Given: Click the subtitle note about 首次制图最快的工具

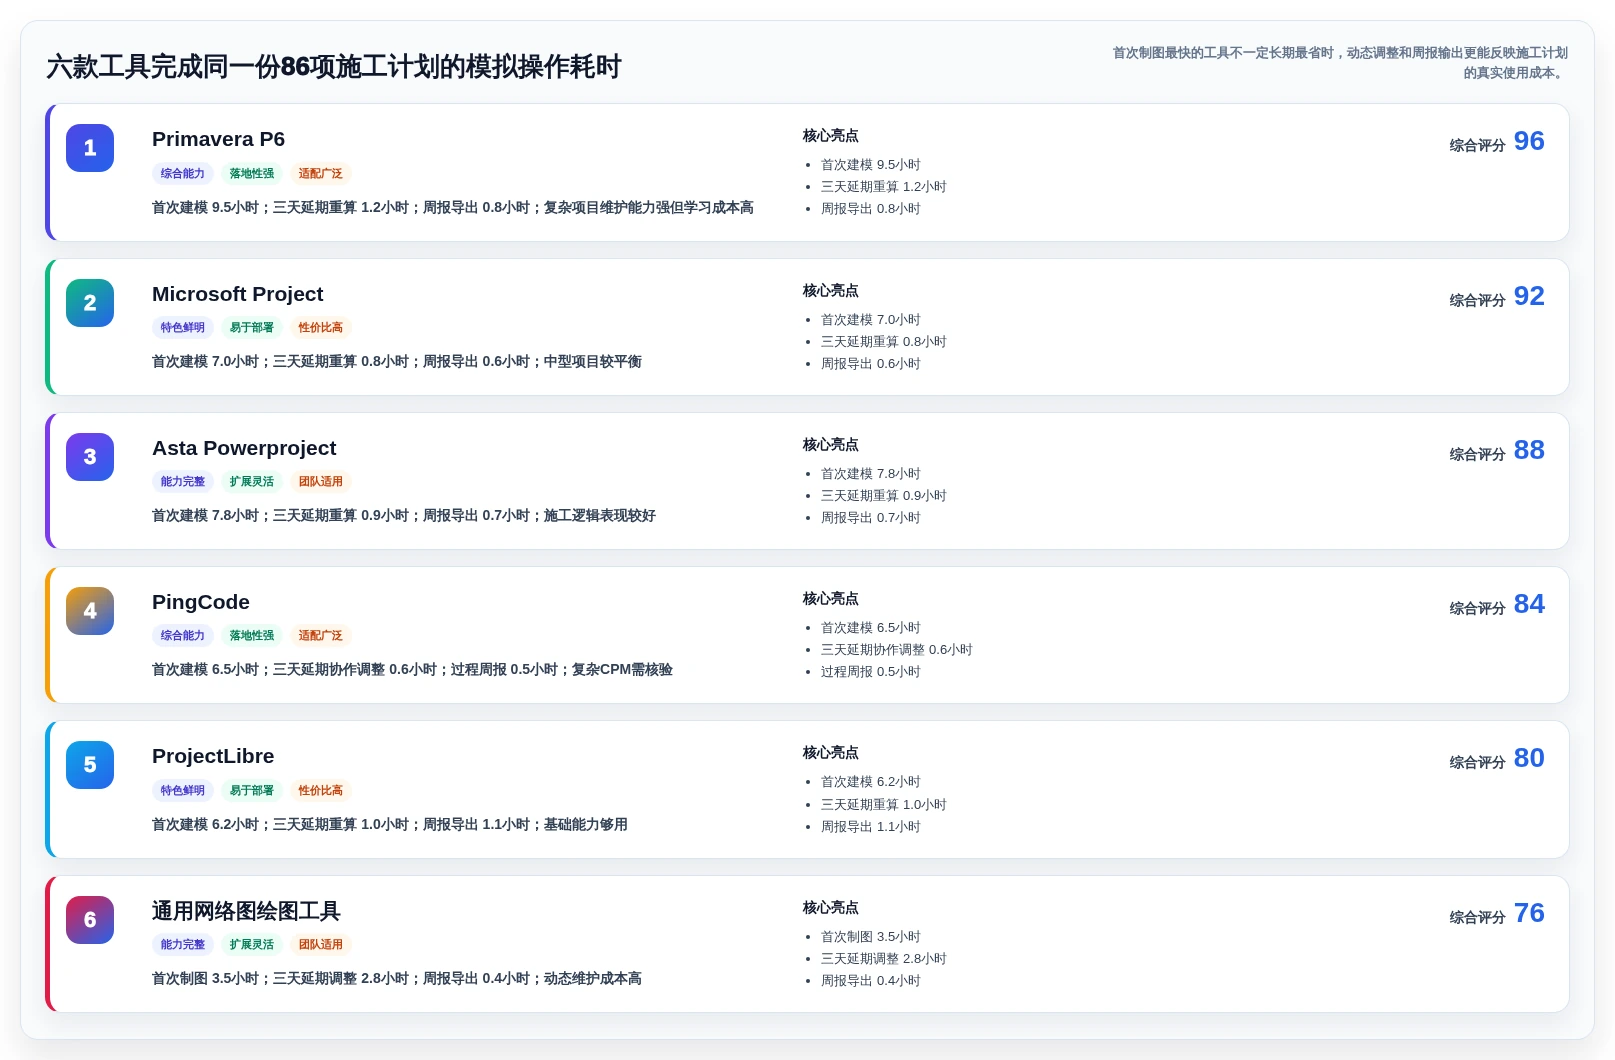Looking at the screenshot, I should coord(1340,62).
